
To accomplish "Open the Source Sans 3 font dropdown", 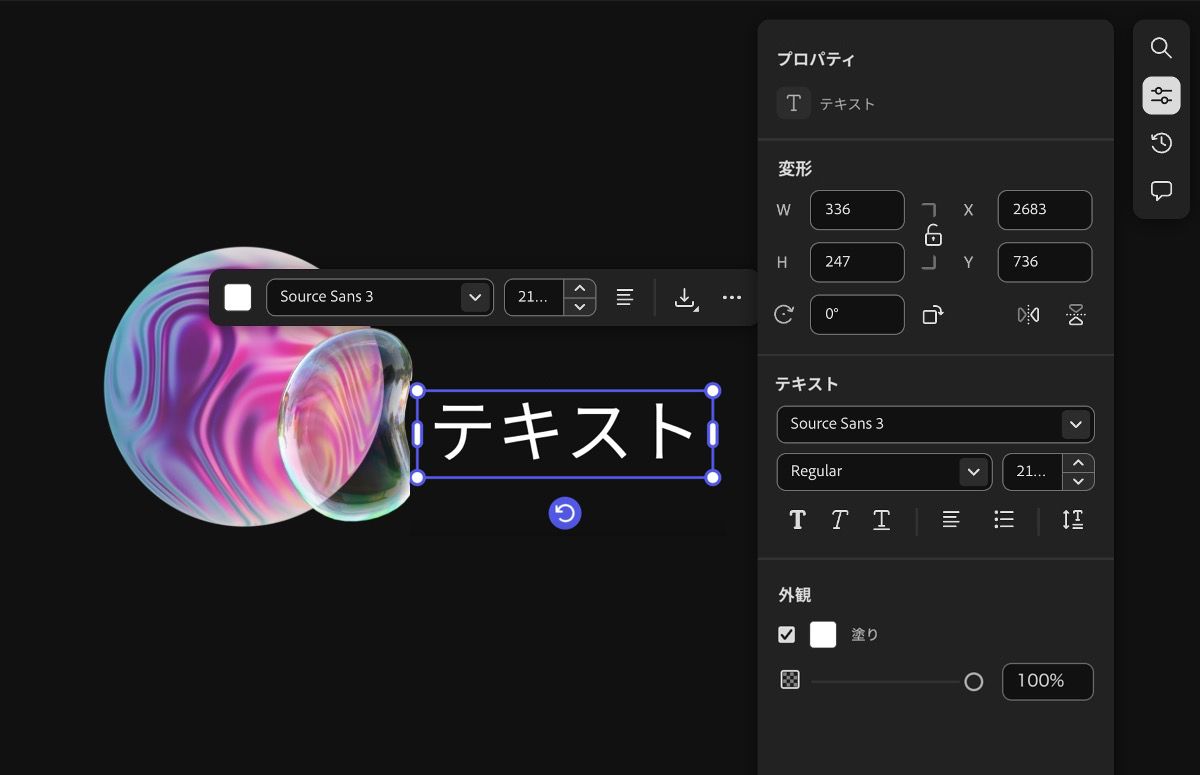I will [x=934, y=424].
